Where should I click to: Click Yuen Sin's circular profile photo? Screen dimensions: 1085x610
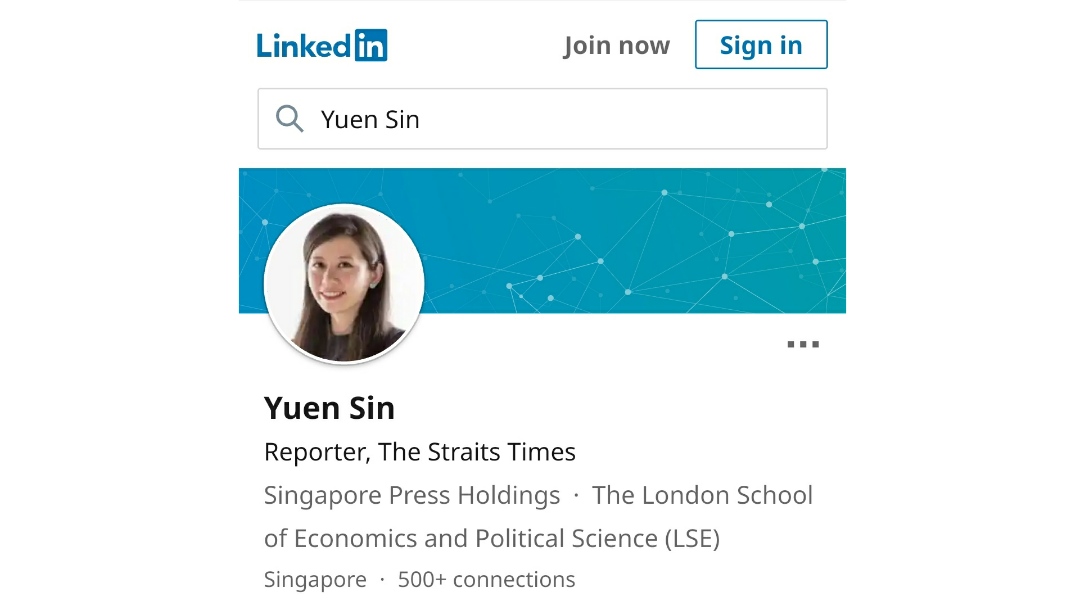coord(344,284)
